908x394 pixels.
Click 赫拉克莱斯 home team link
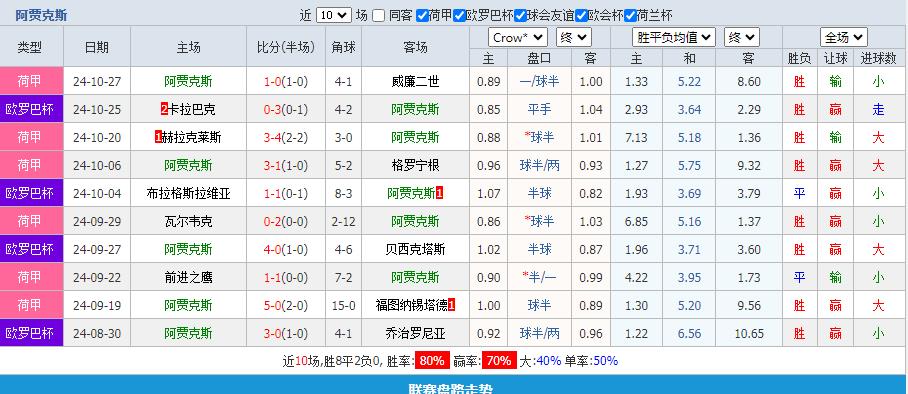[192, 137]
